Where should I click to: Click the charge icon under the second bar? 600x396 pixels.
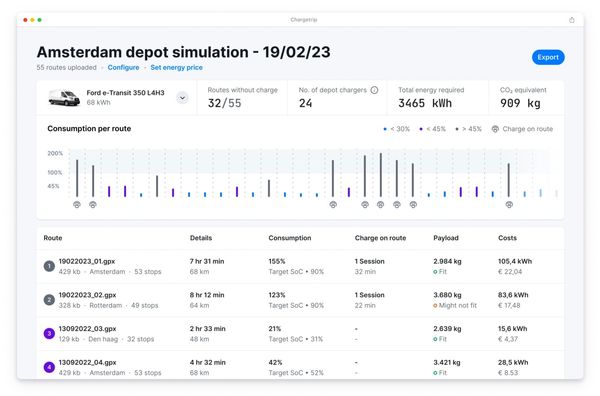[93, 205]
